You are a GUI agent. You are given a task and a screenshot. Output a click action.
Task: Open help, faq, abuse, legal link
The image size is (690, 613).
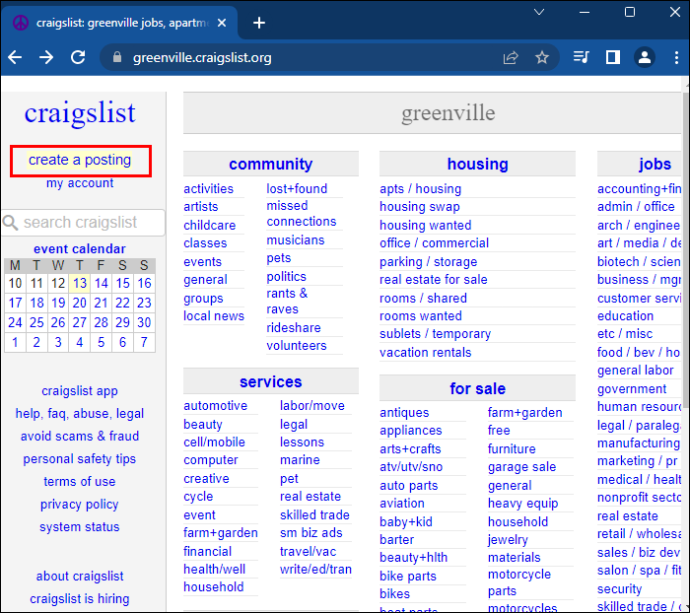point(80,414)
